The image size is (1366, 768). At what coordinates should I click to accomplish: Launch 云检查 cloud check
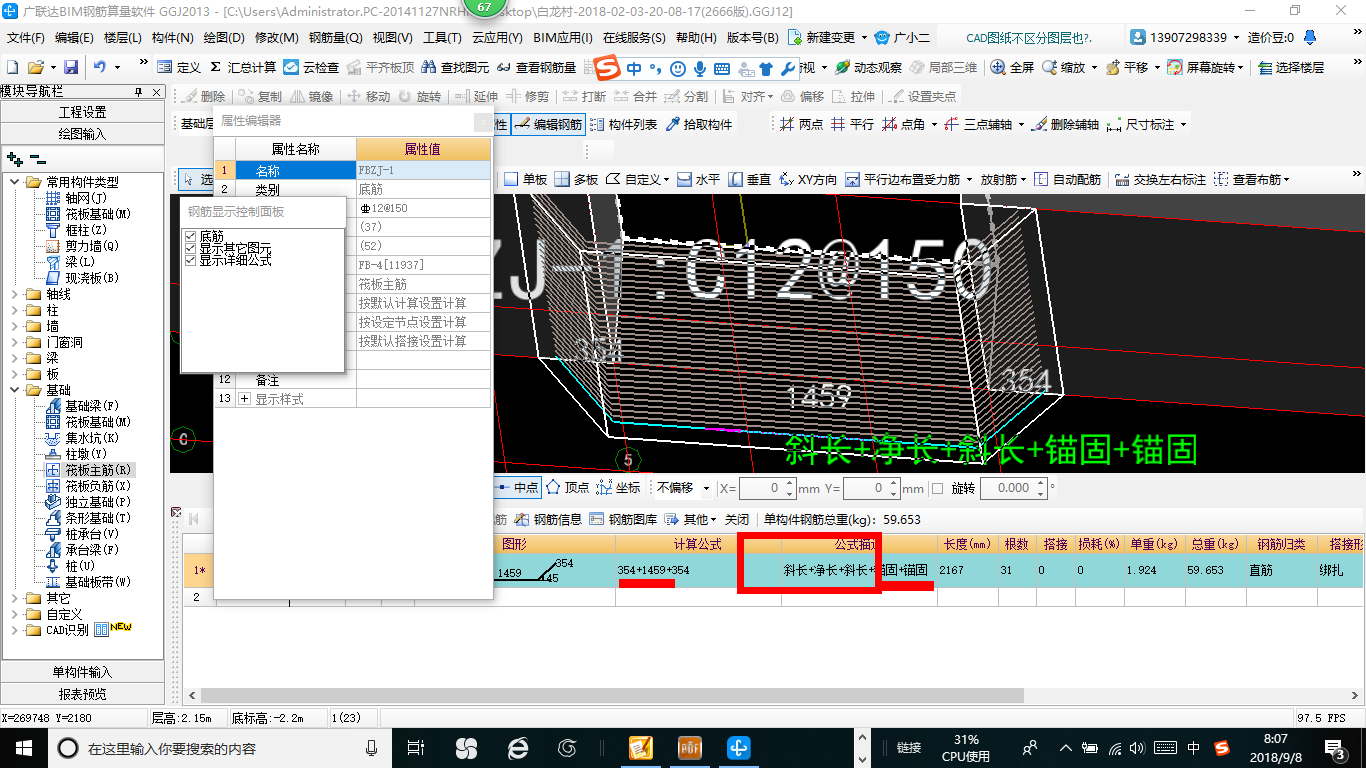[x=311, y=67]
